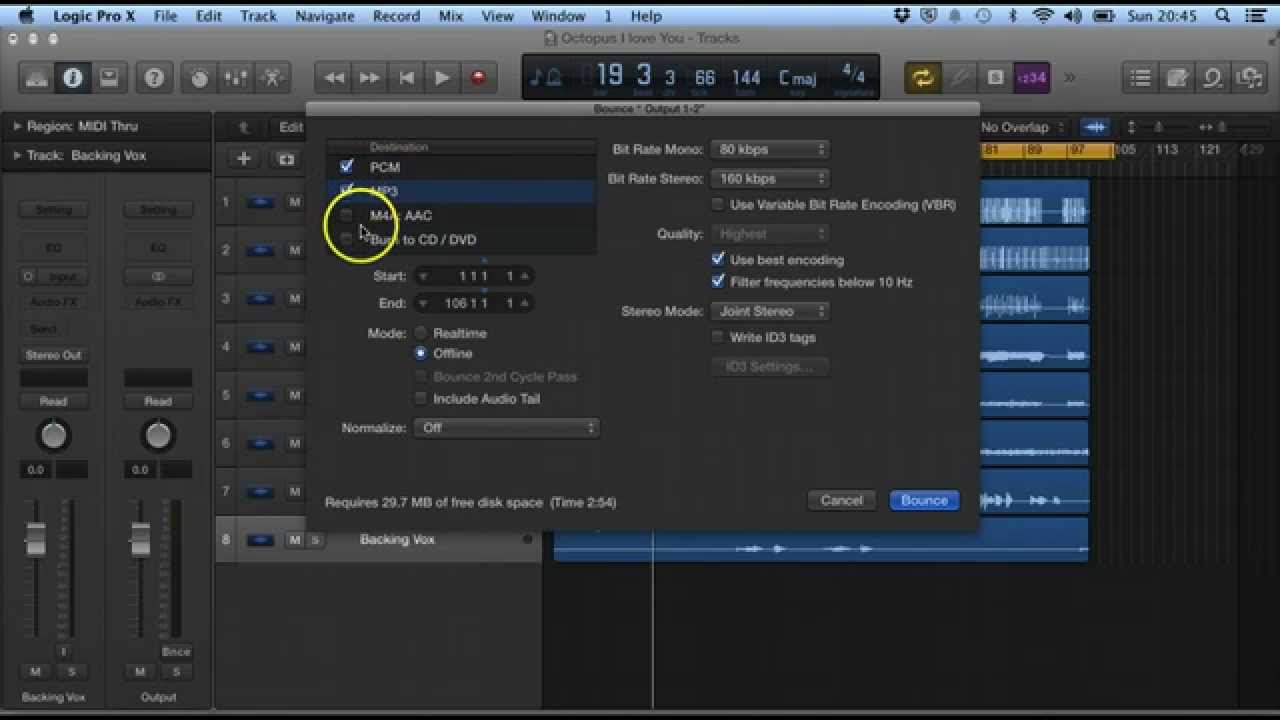Viewport: 1280px width, 720px height.
Task: Click the catch/up arrow icon beside Edit
Action: [243, 127]
